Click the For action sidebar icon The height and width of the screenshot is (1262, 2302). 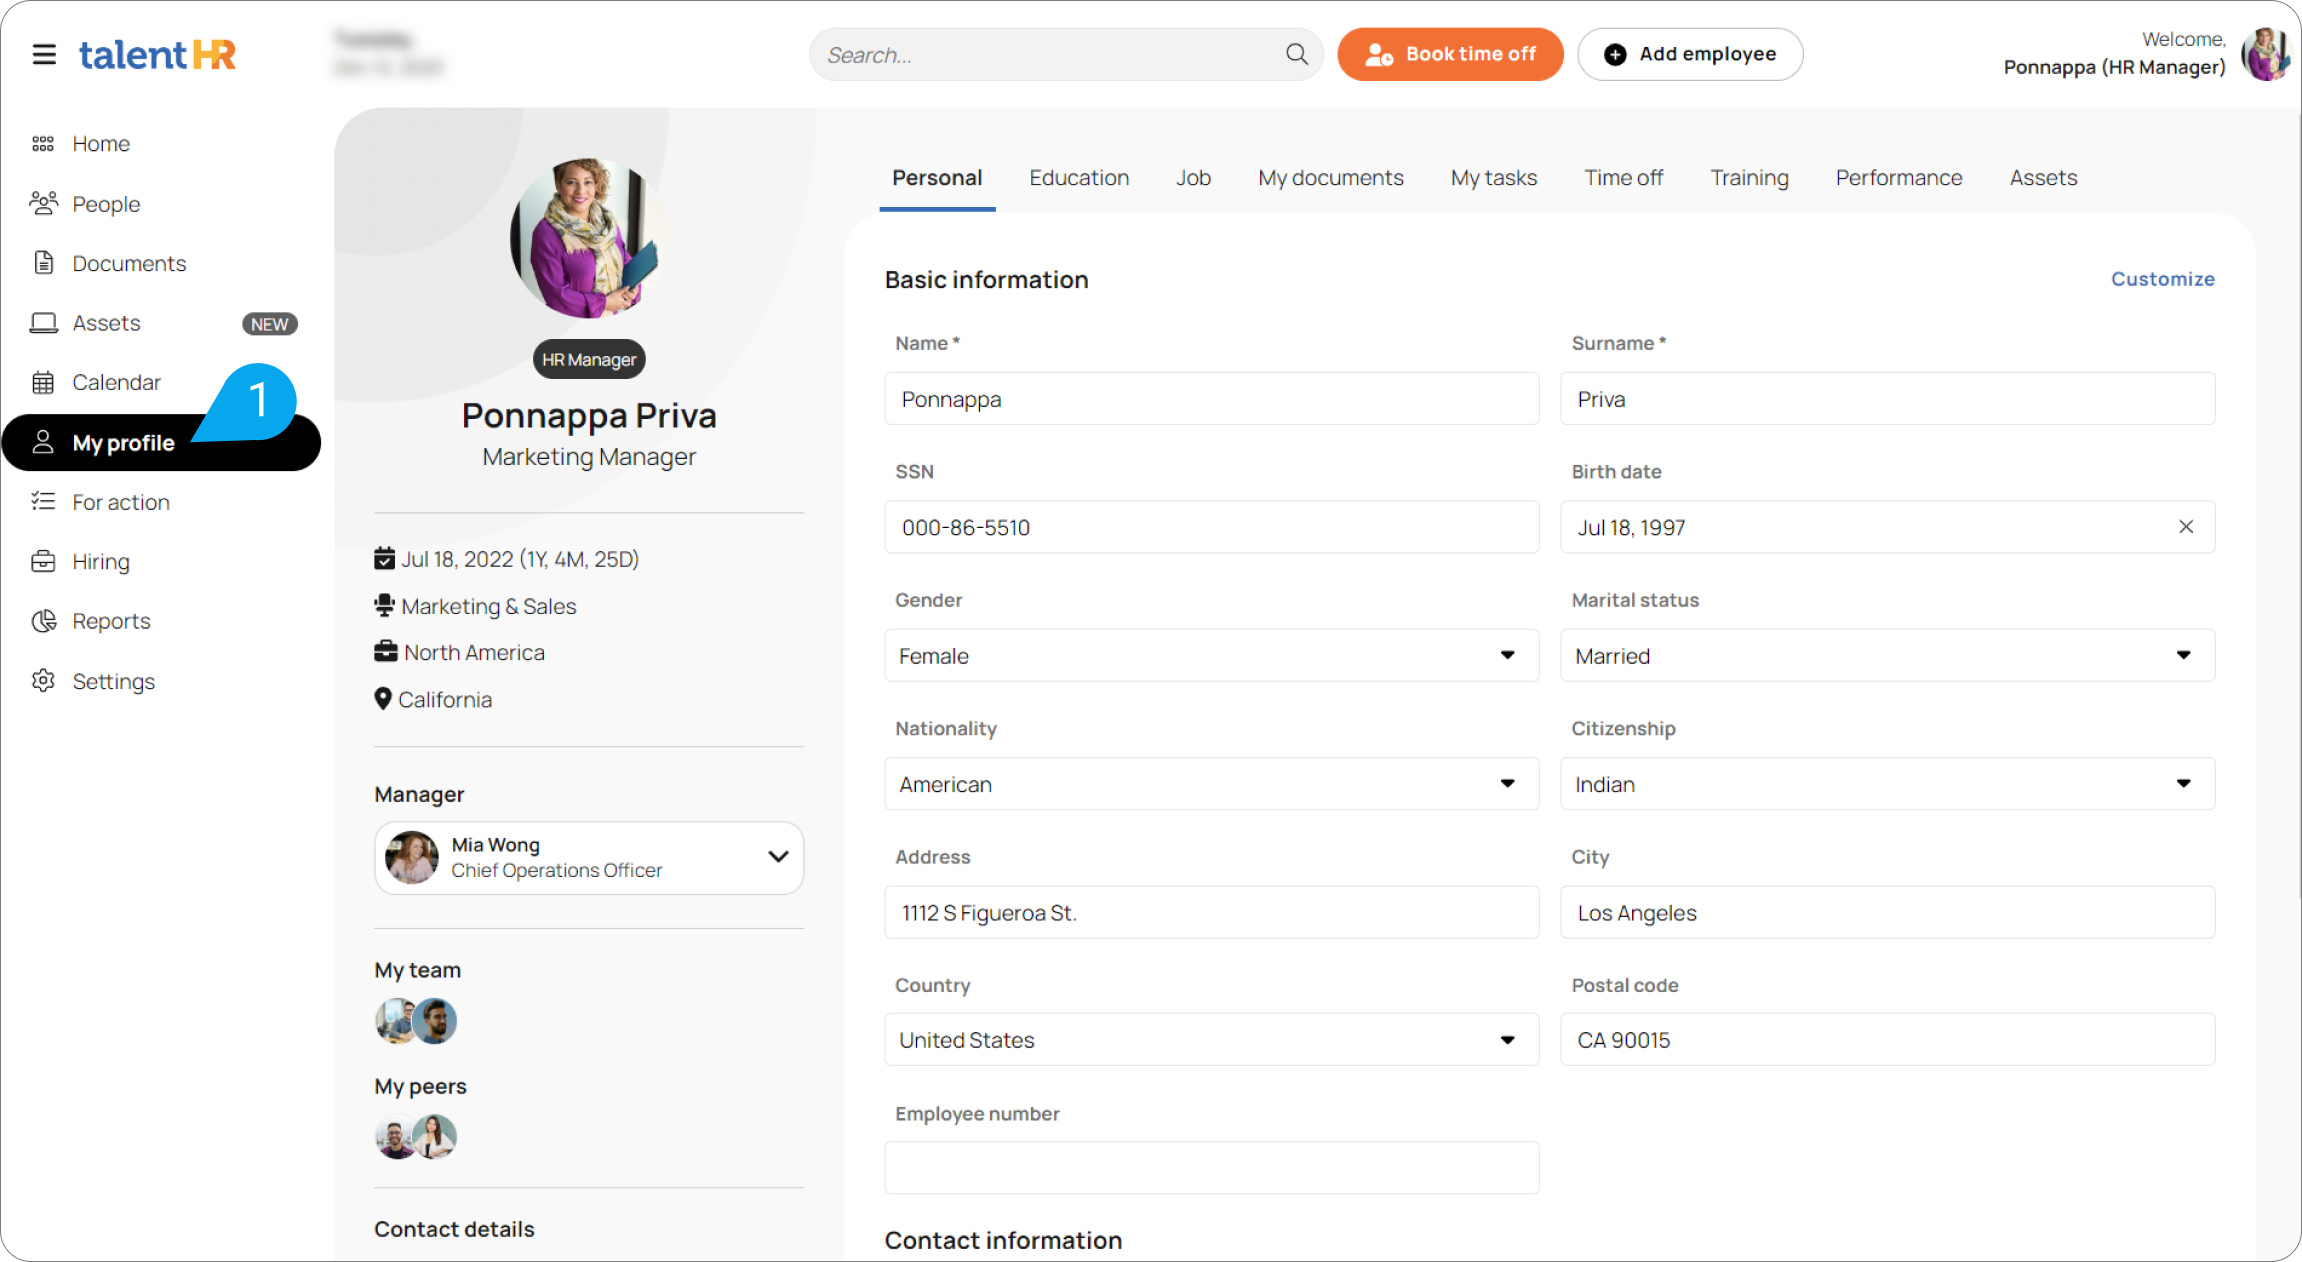pos(42,500)
